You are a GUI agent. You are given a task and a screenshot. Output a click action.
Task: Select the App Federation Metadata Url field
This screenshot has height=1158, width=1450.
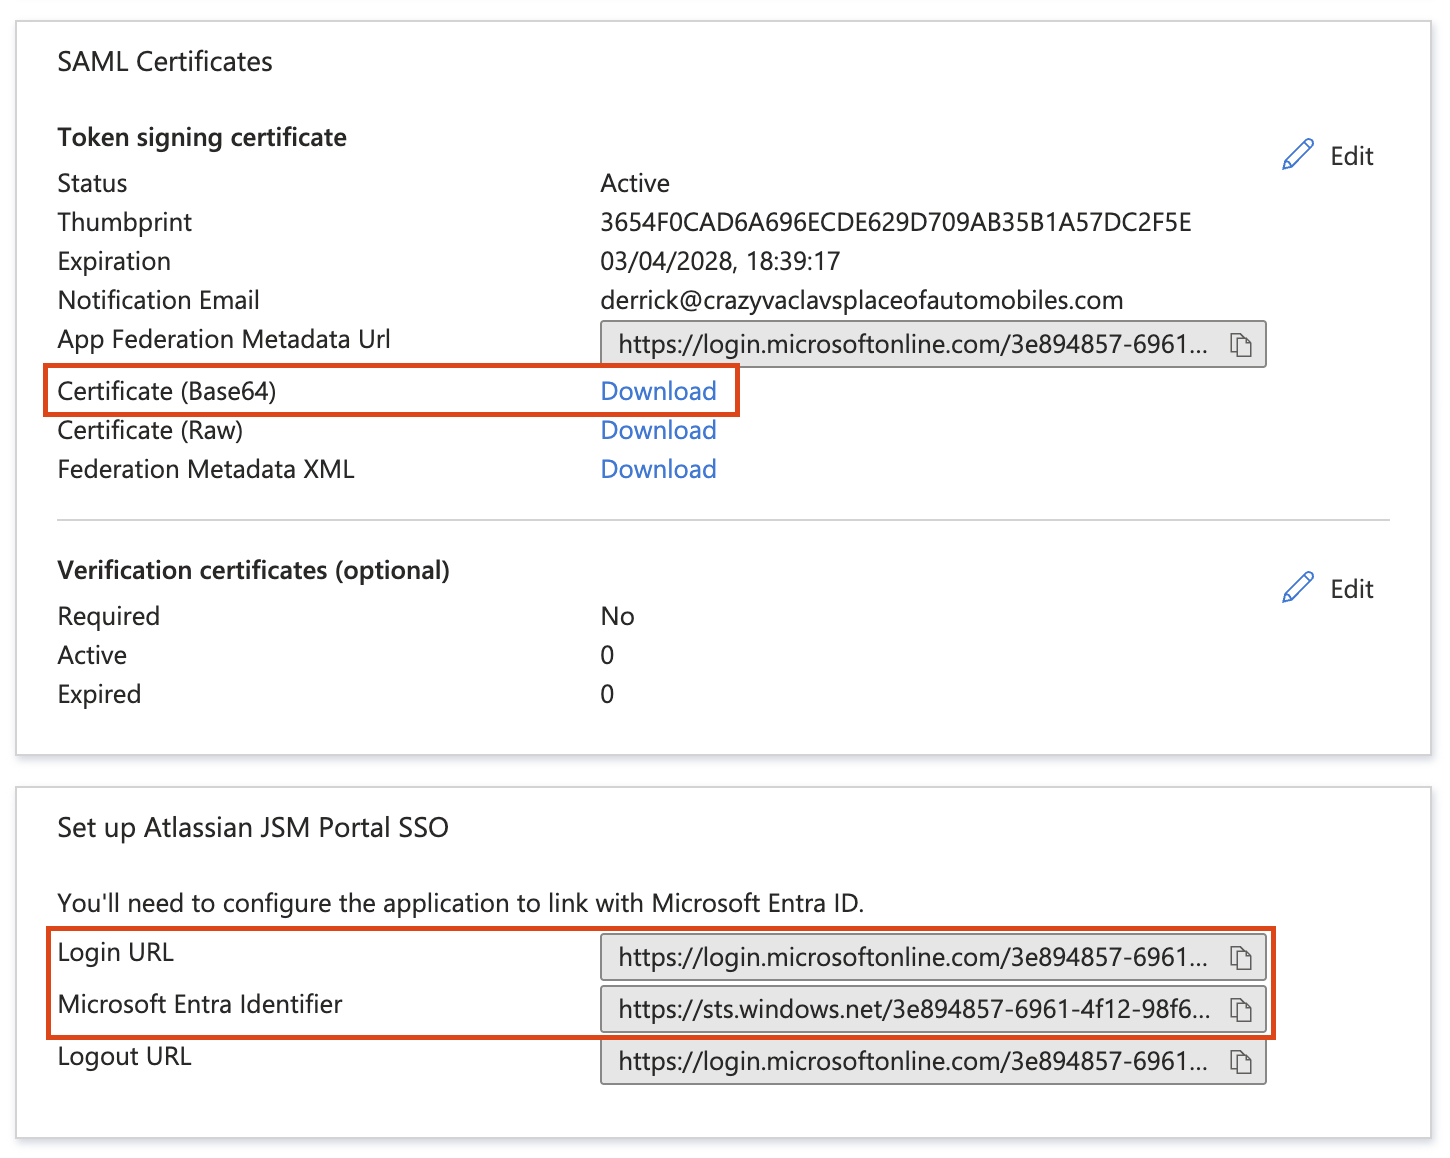click(x=933, y=344)
